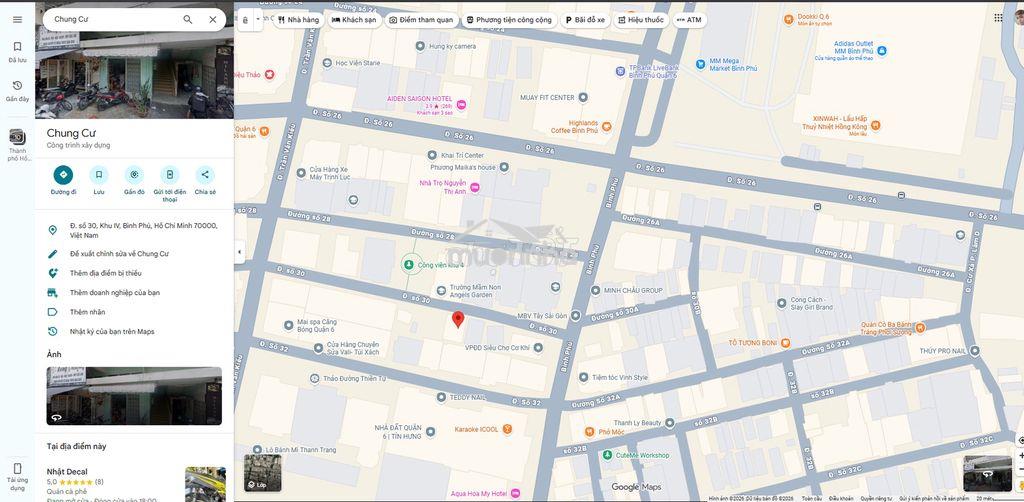Select the ATM filter chip

tap(689, 20)
